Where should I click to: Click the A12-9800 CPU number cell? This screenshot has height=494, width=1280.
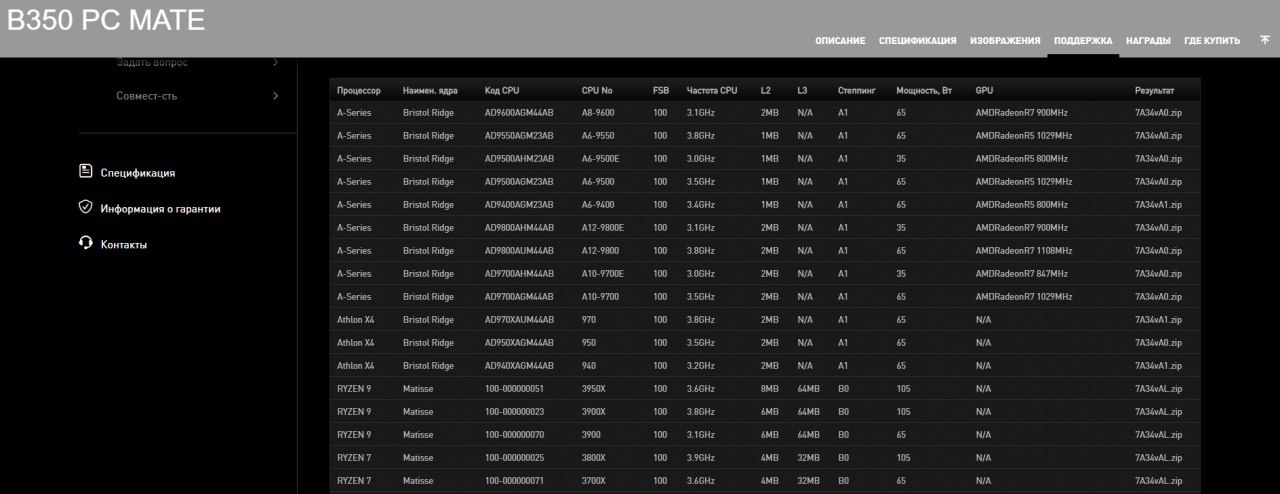click(601, 251)
